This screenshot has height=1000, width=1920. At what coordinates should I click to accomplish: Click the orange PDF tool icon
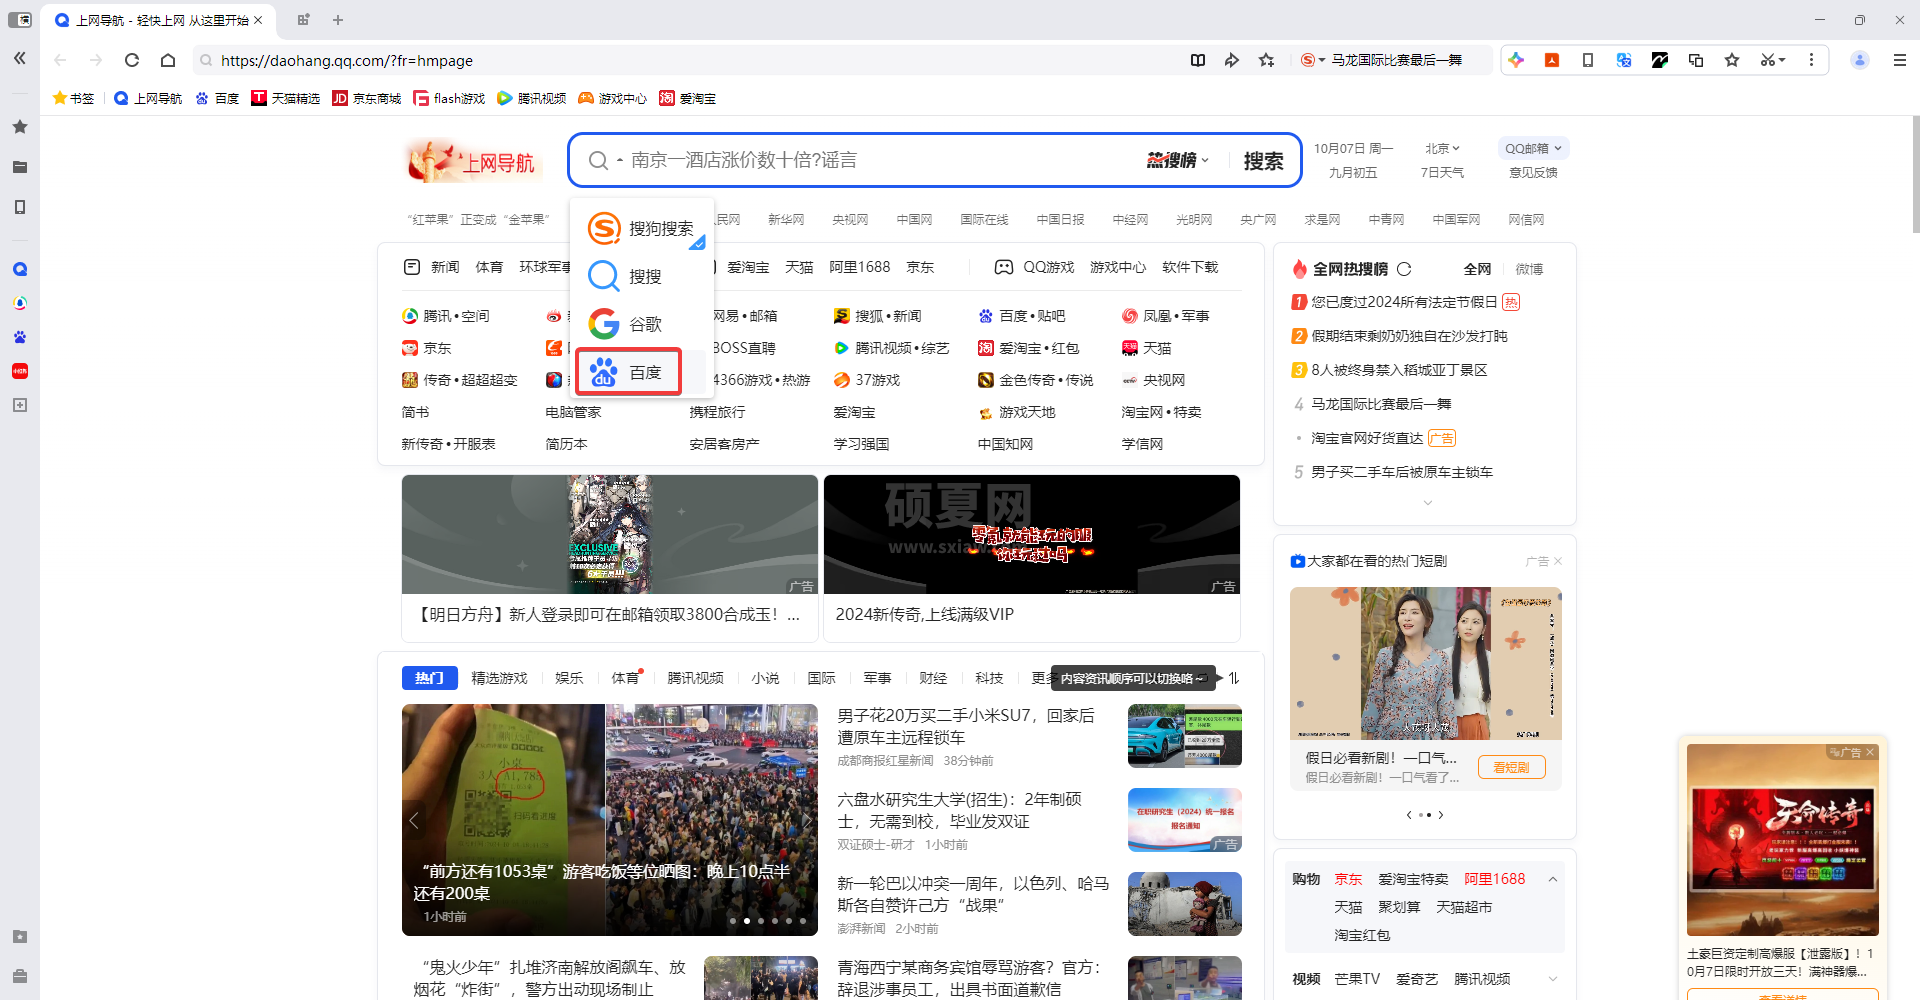point(1552,60)
